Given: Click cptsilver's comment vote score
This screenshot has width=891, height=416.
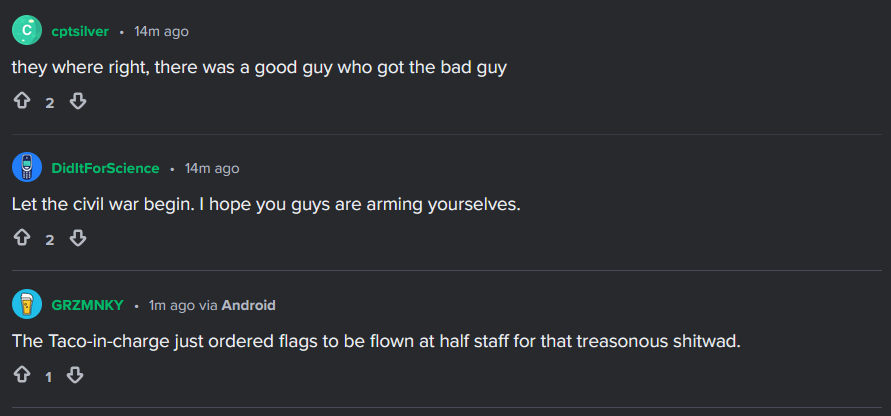Looking at the screenshot, I should 49,103.
